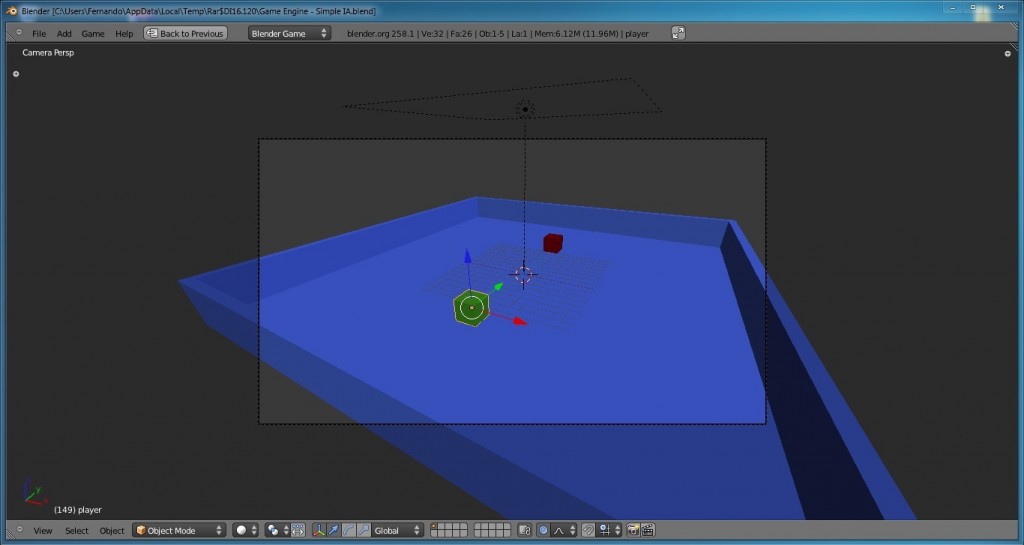Click the '(149) player' frame label

point(78,510)
